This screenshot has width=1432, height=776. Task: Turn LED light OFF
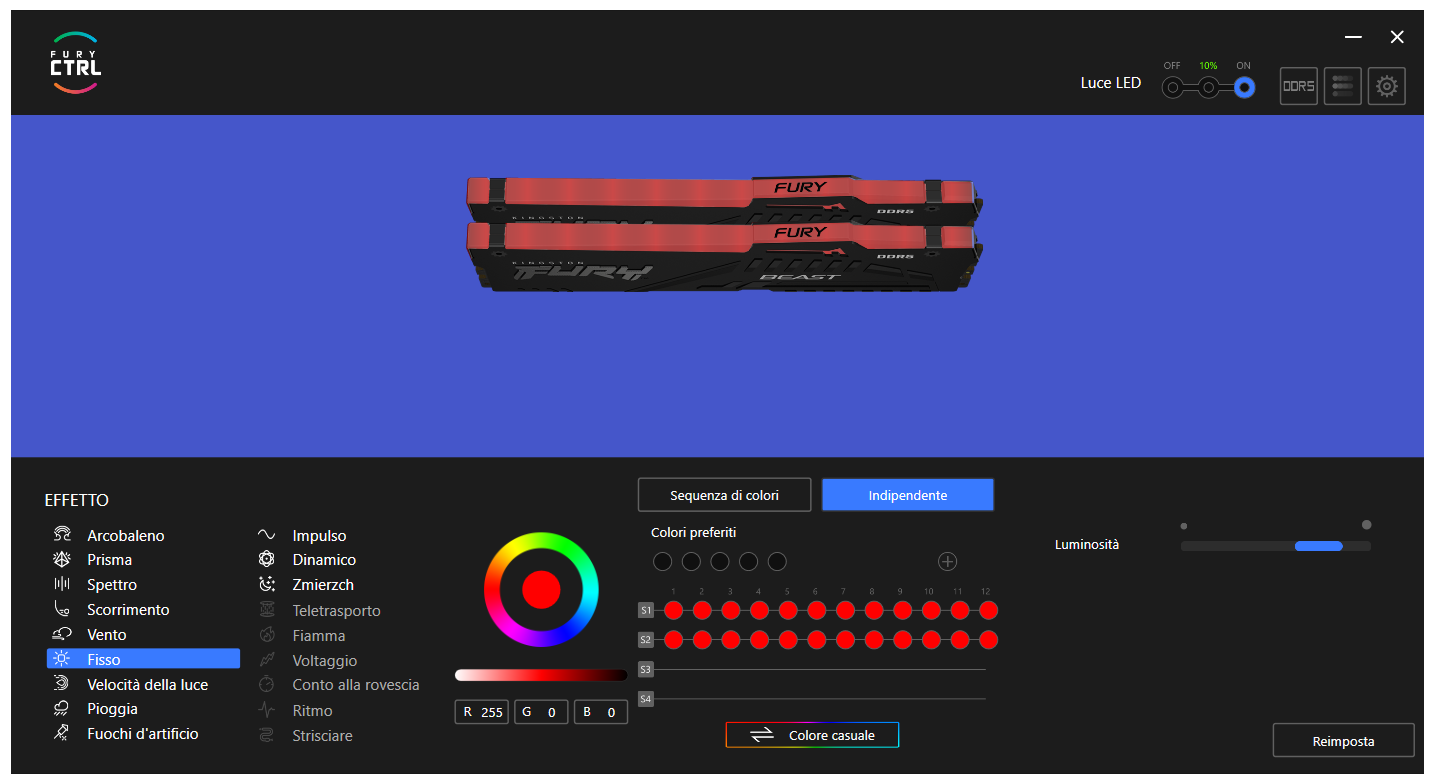coord(1172,88)
